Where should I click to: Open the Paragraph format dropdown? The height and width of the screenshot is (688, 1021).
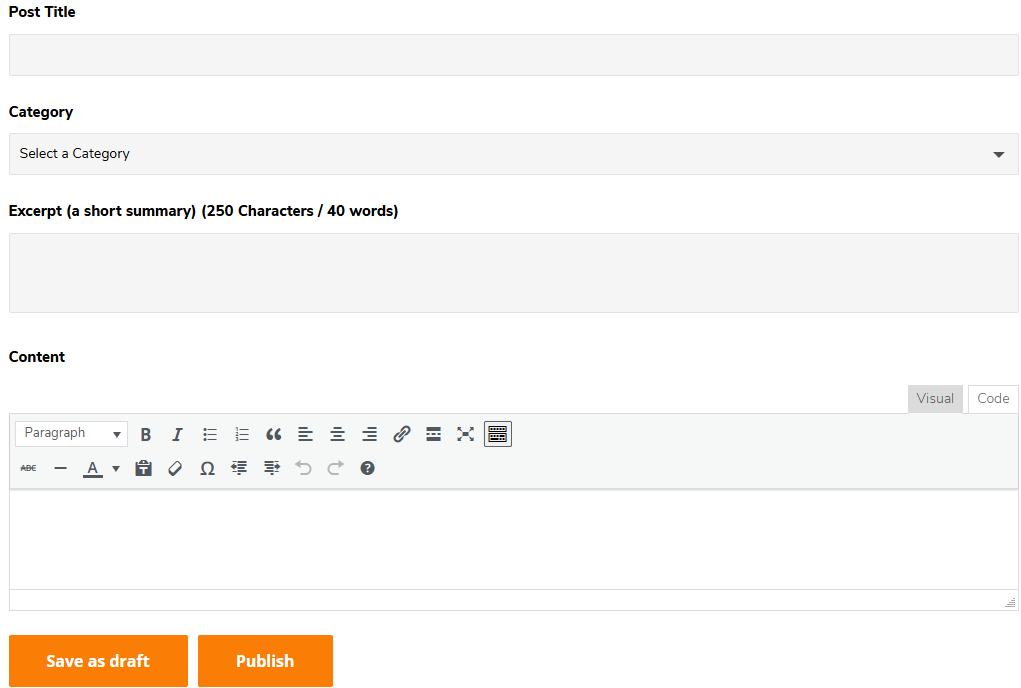(72, 434)
